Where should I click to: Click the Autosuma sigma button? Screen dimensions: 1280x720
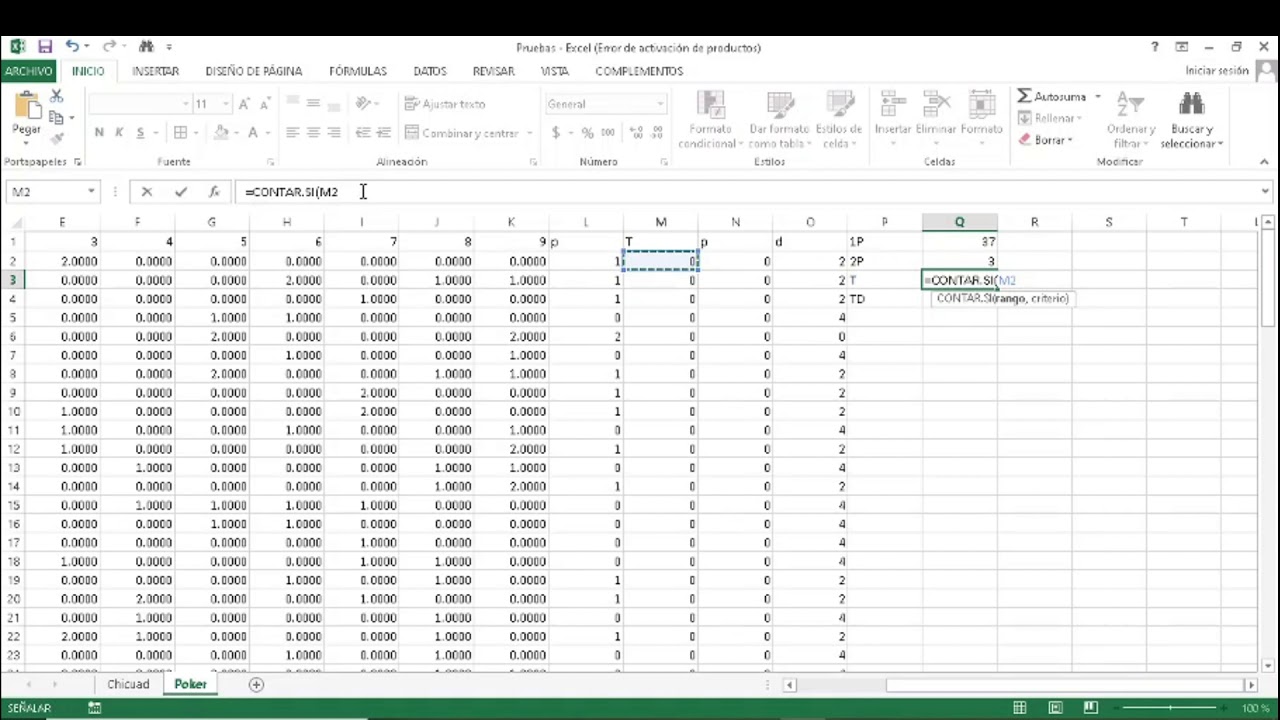point(1052,97)
